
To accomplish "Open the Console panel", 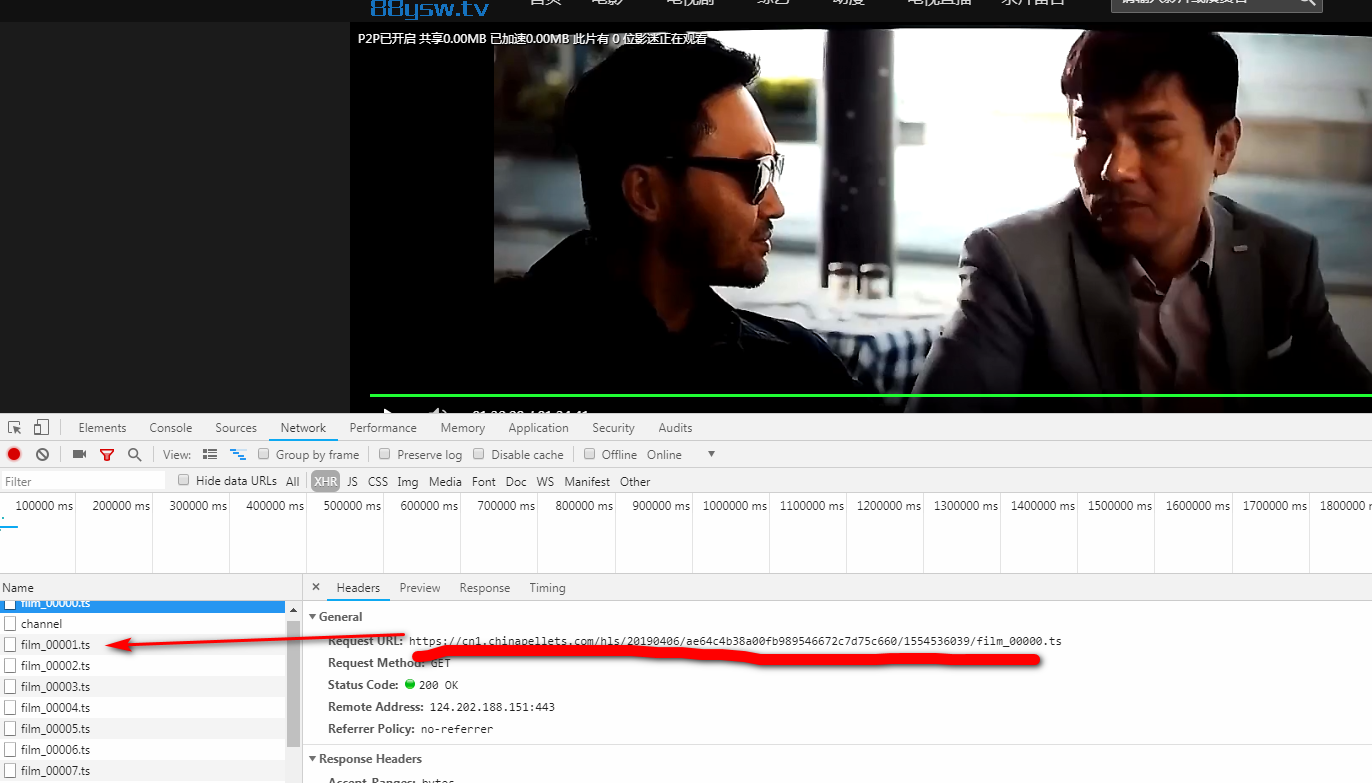I will [171, 428].
